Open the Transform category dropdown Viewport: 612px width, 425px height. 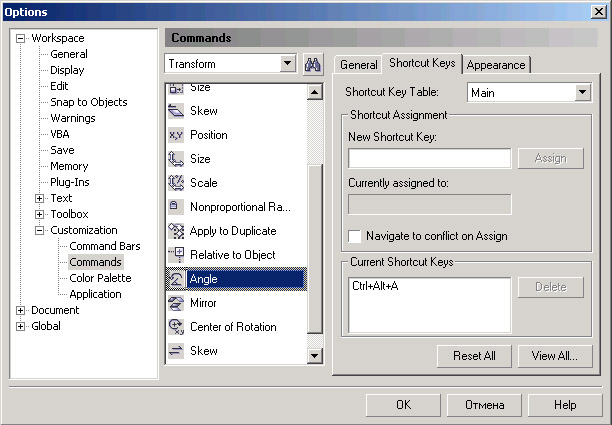[288, 63]
